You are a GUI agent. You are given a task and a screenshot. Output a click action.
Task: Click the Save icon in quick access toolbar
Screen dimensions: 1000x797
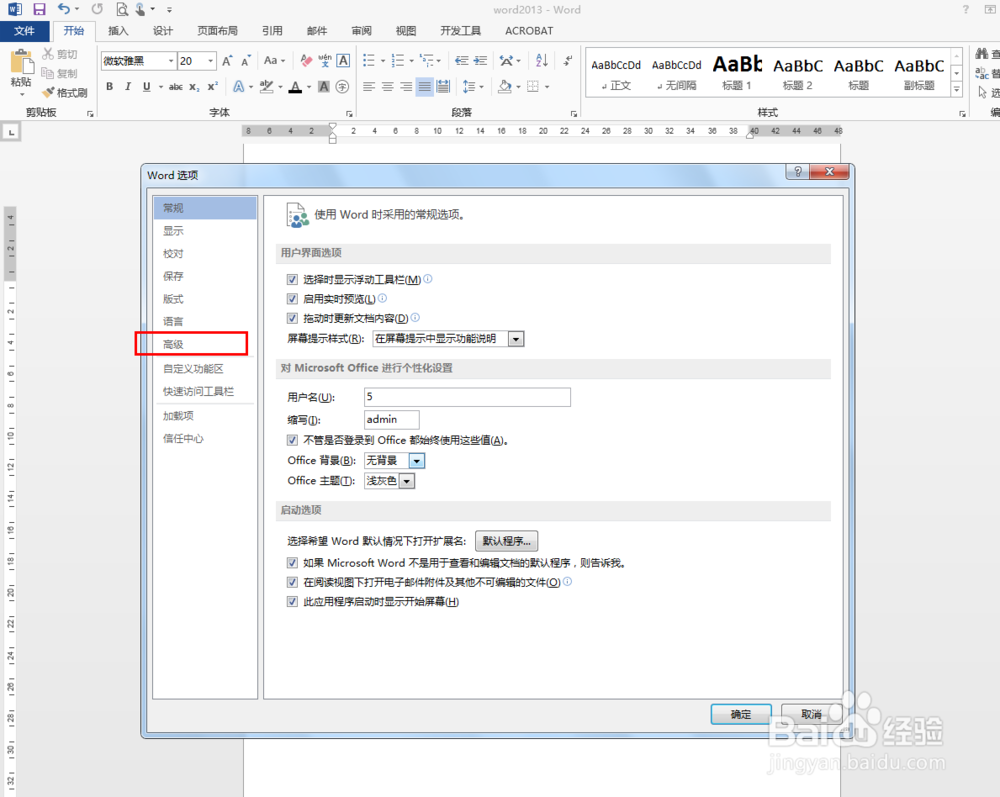(x=39, y=9)
